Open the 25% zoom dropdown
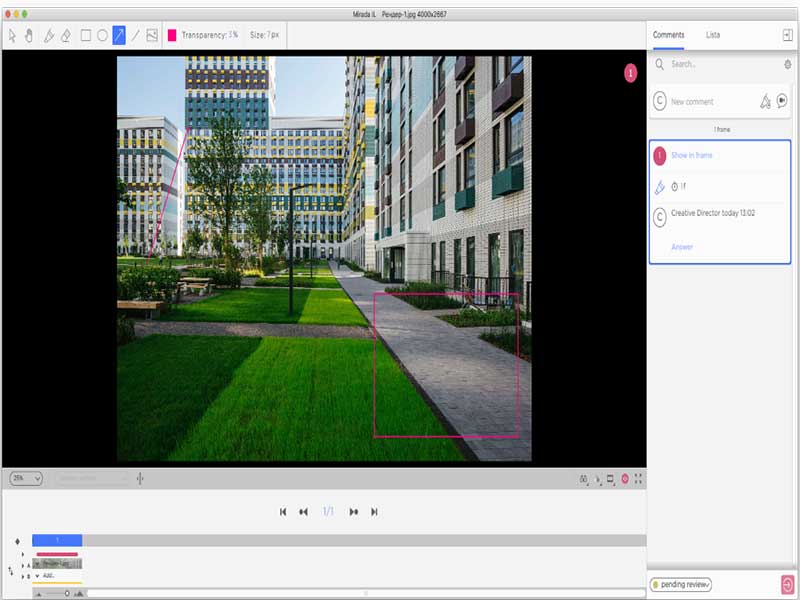The height and width of the screenshot is (600, 800). coord(25,479)
